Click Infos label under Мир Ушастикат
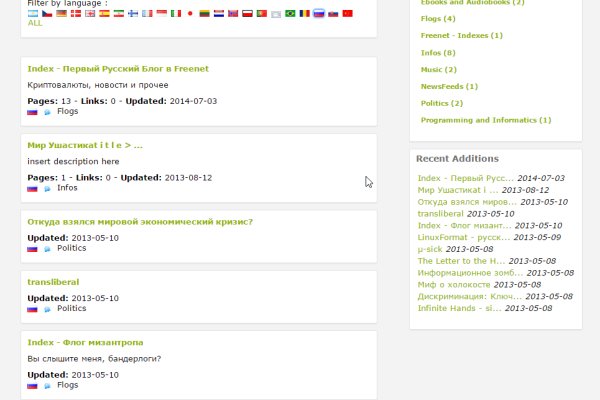Viewport: 600px width, 400px height. pyautogui.click(x=67, y=188)
